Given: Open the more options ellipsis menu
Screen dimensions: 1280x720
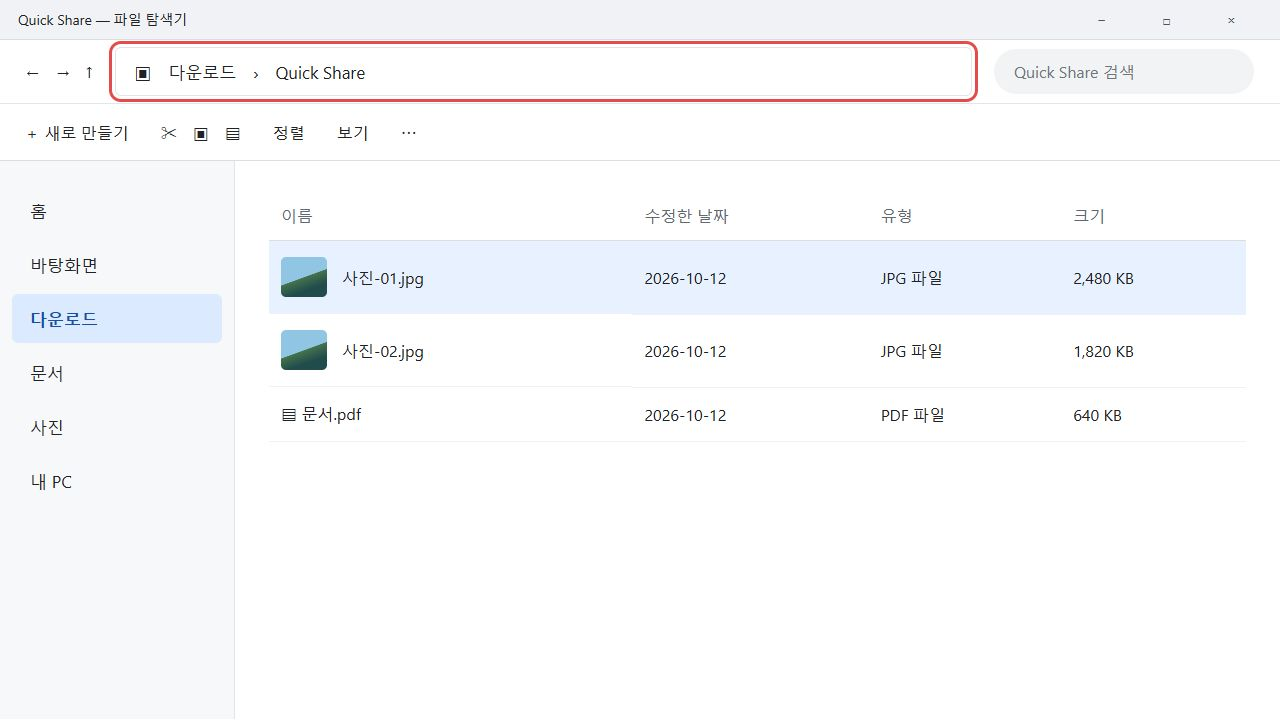Looking at the screenshot, I should pos(408,132).
